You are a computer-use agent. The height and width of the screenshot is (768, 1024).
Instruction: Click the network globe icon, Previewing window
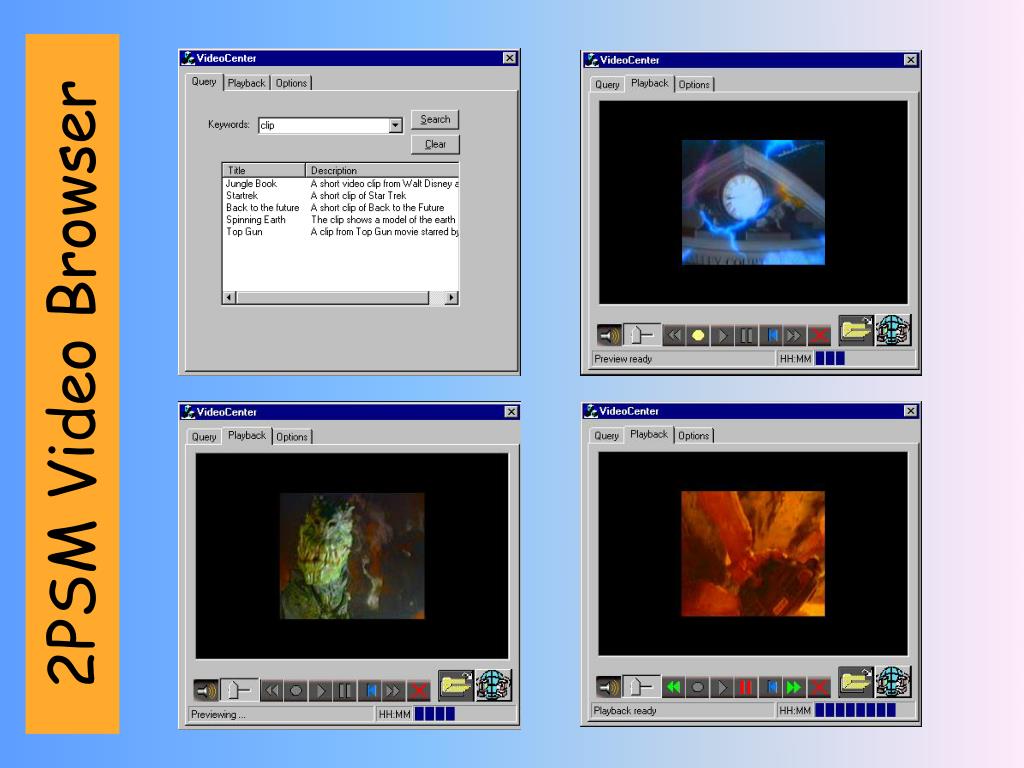pyautogui.click(x=493, y=685)
